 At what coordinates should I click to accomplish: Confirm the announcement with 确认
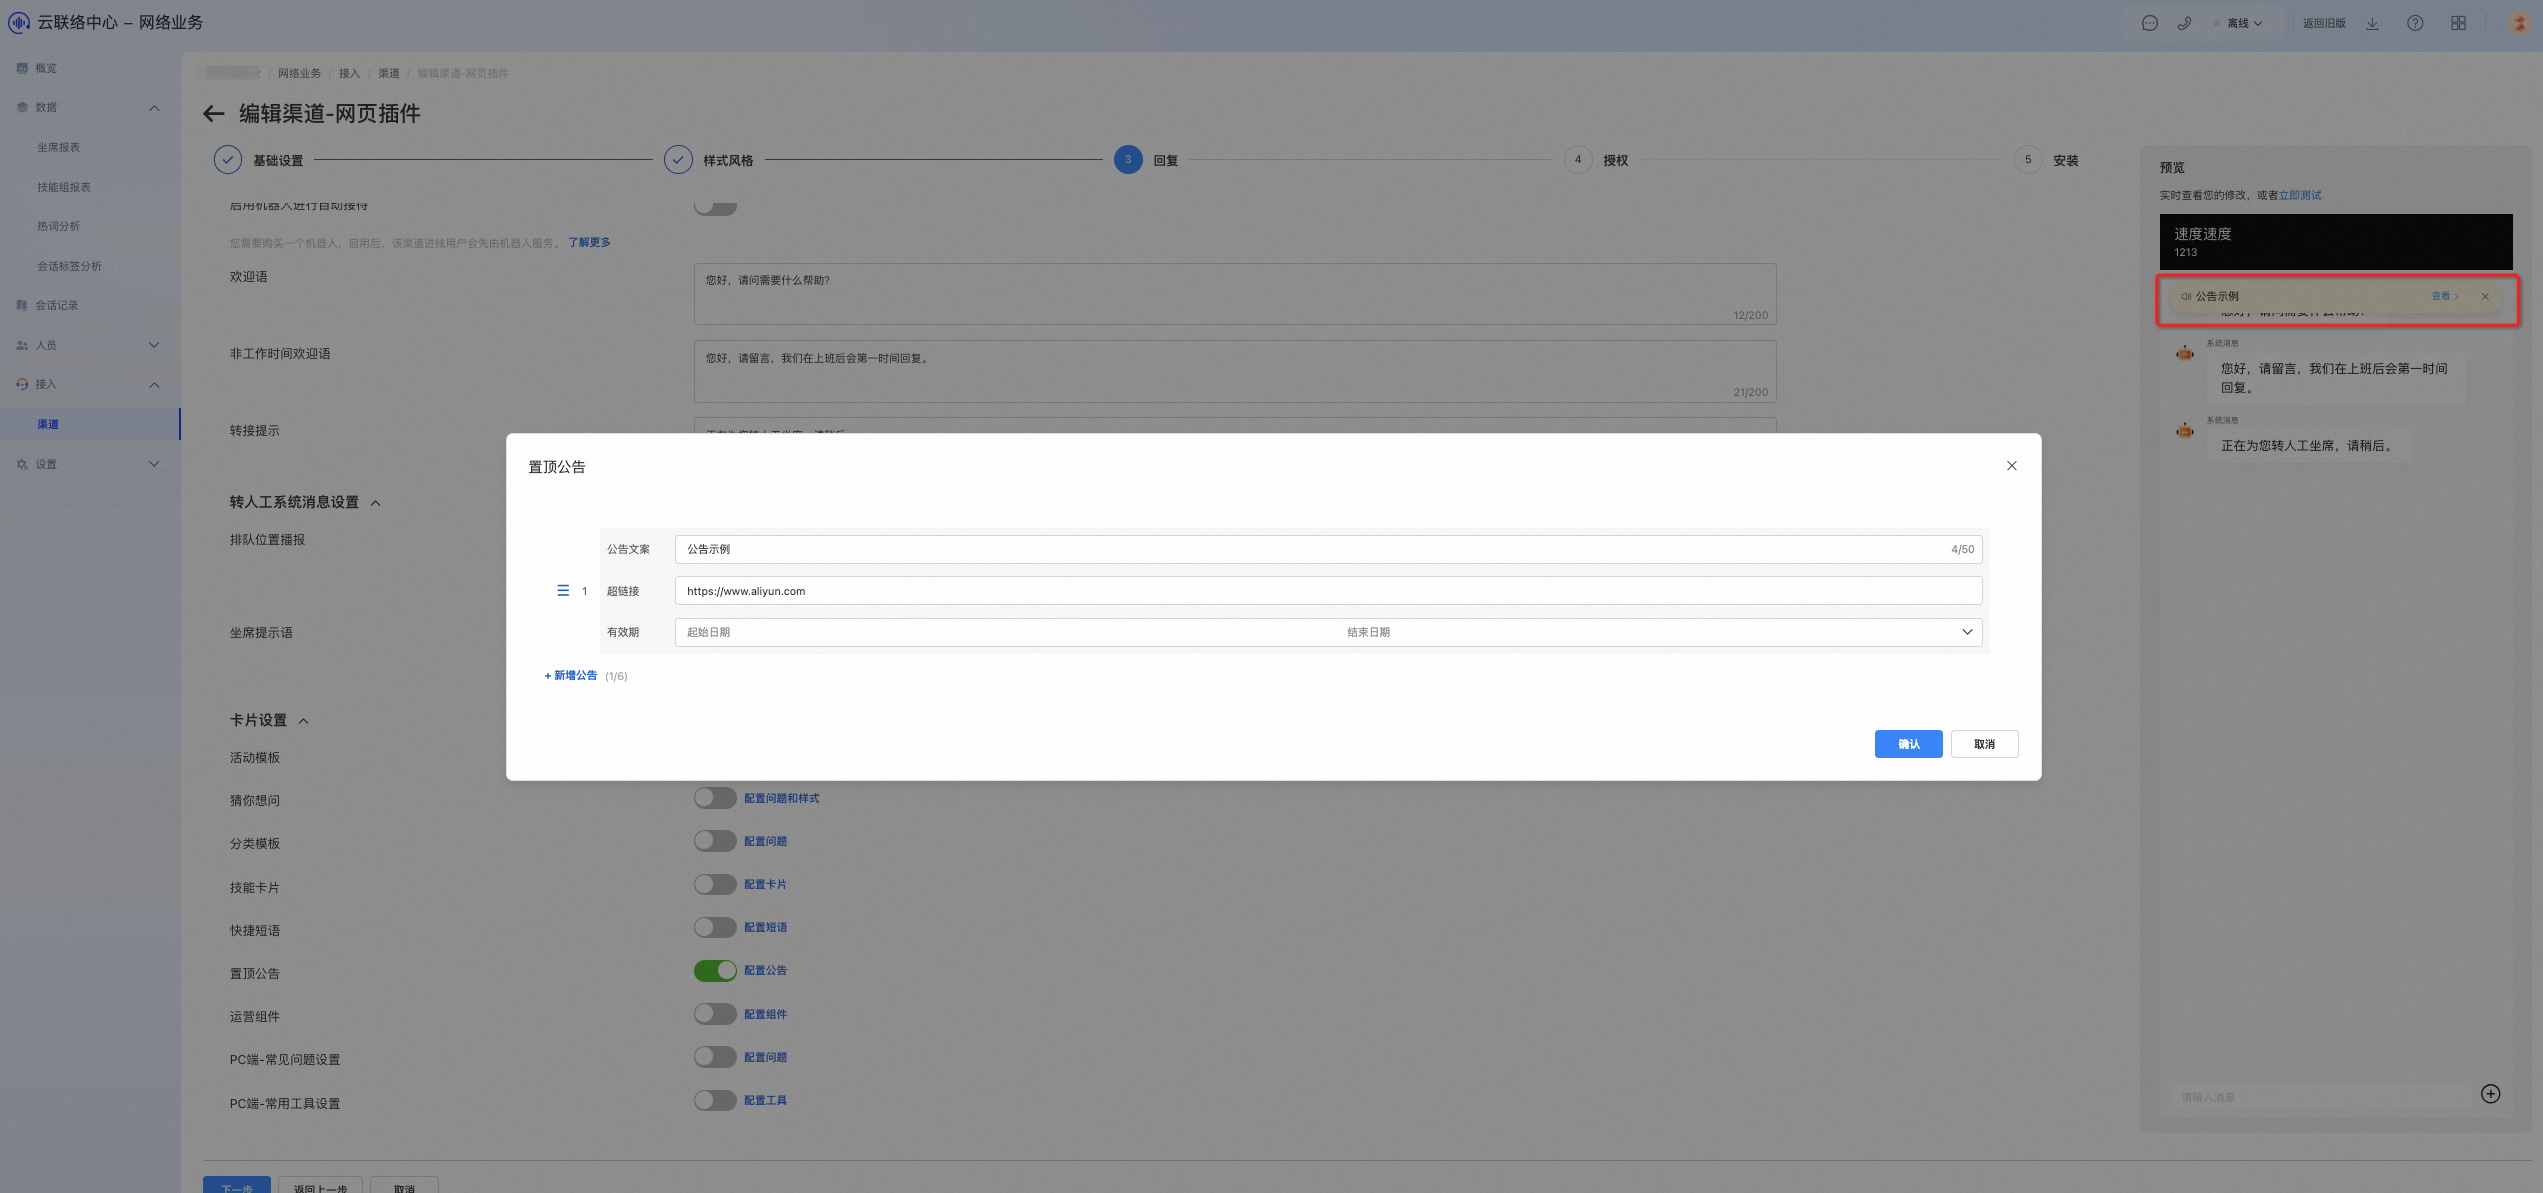coord(1908,744)
